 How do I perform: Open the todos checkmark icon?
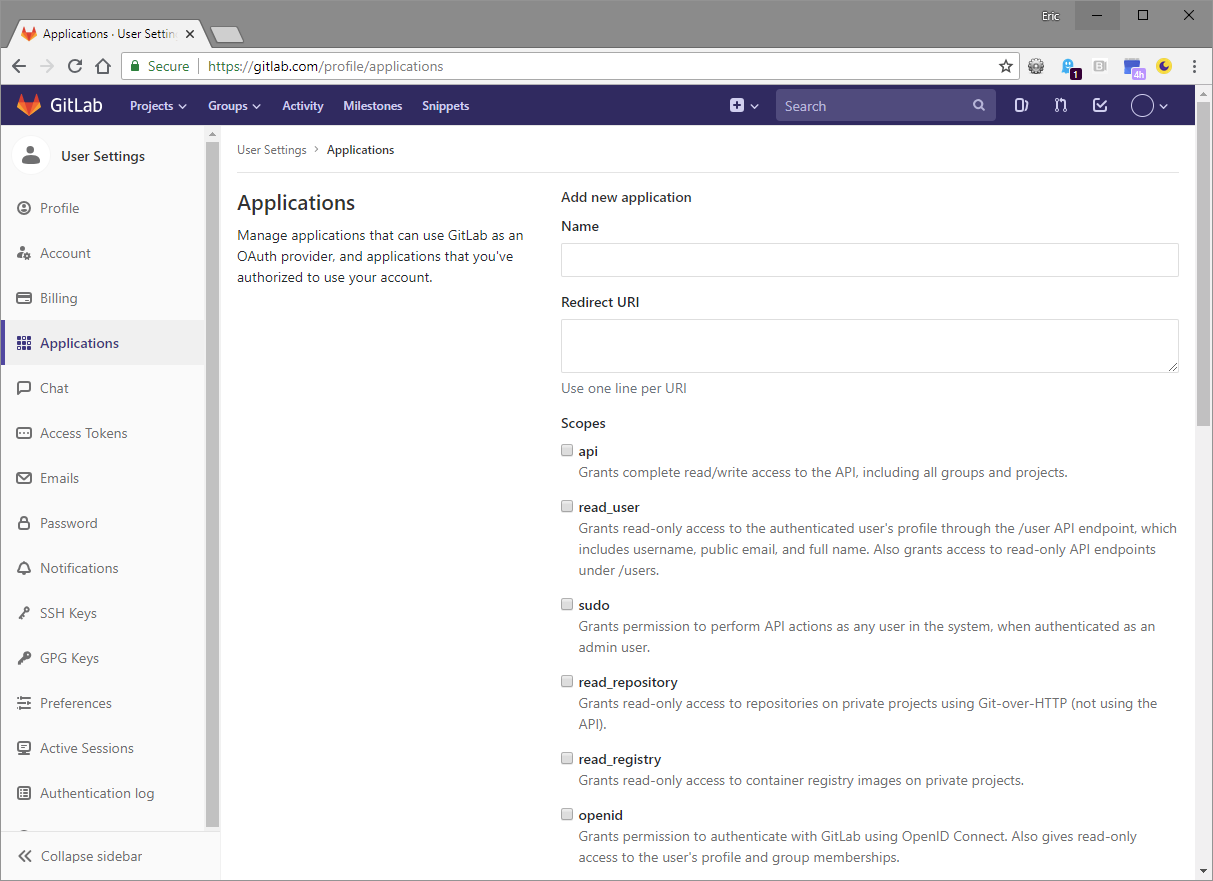1100,105
